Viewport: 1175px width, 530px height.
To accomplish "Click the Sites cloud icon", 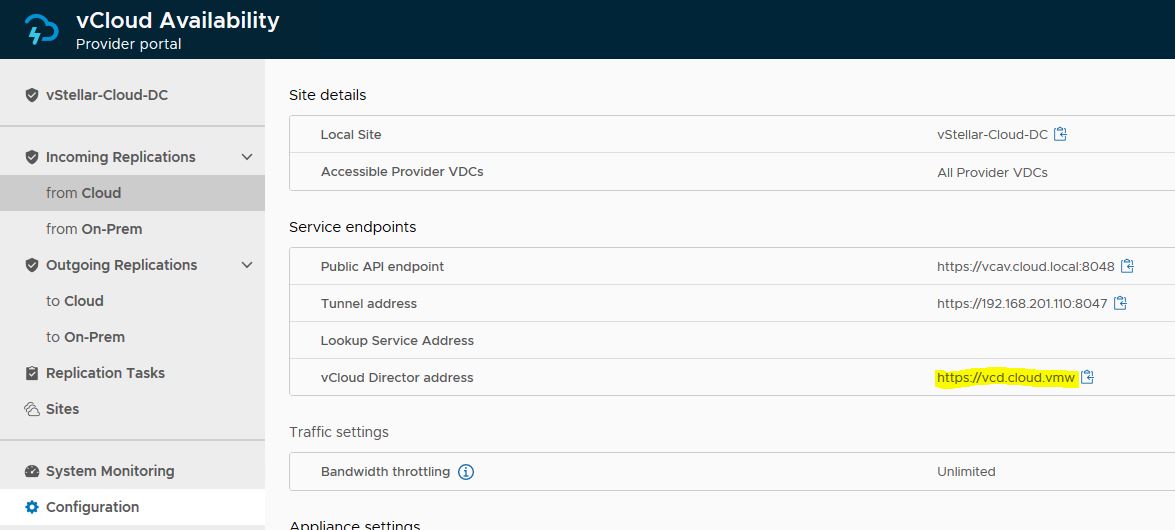I will 32,409.
